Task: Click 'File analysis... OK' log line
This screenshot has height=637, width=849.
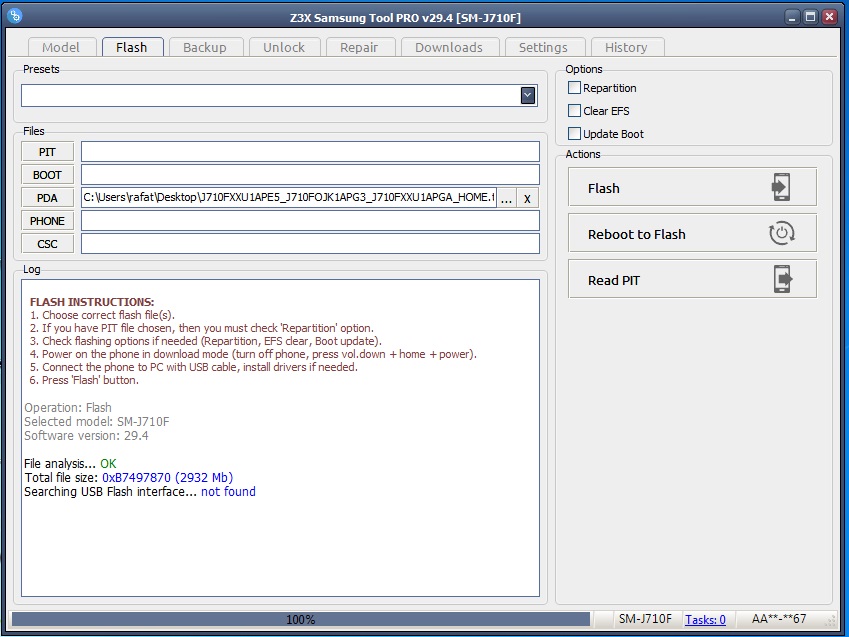Action: pyautogui.click(x=70, y=464)
